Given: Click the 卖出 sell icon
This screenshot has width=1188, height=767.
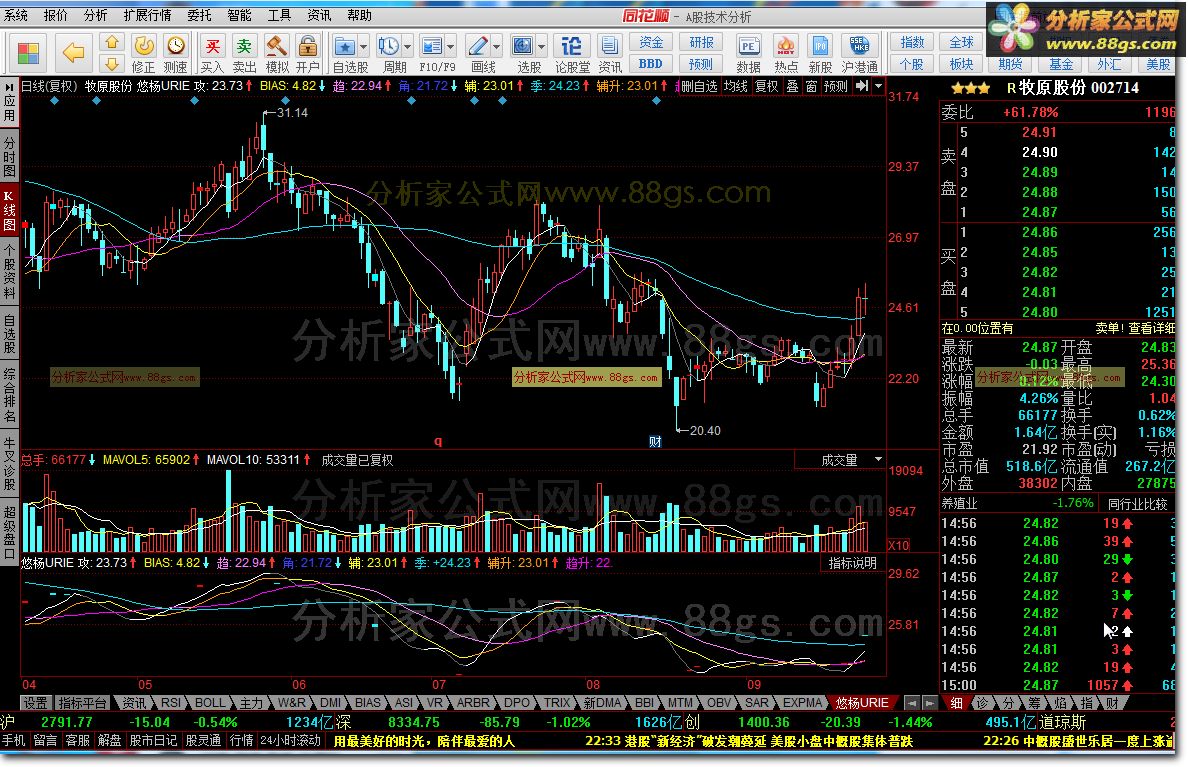Looking at the screenshot, I should [244, 54].
